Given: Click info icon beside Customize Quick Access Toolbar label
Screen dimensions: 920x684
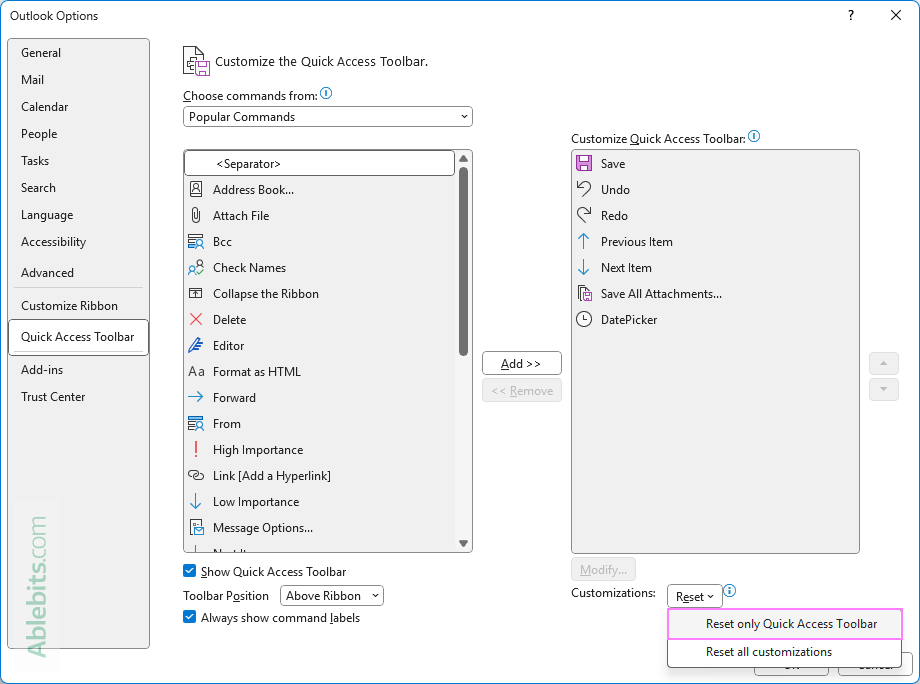Looking at the screenshot, I should (x=755, y=136).
